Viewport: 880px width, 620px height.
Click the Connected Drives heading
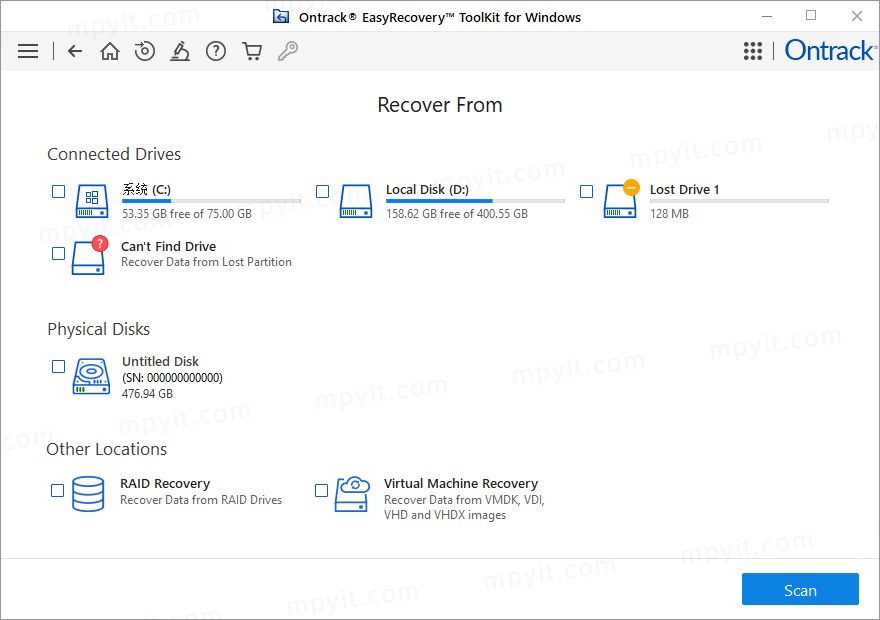(x=114, y=154)
